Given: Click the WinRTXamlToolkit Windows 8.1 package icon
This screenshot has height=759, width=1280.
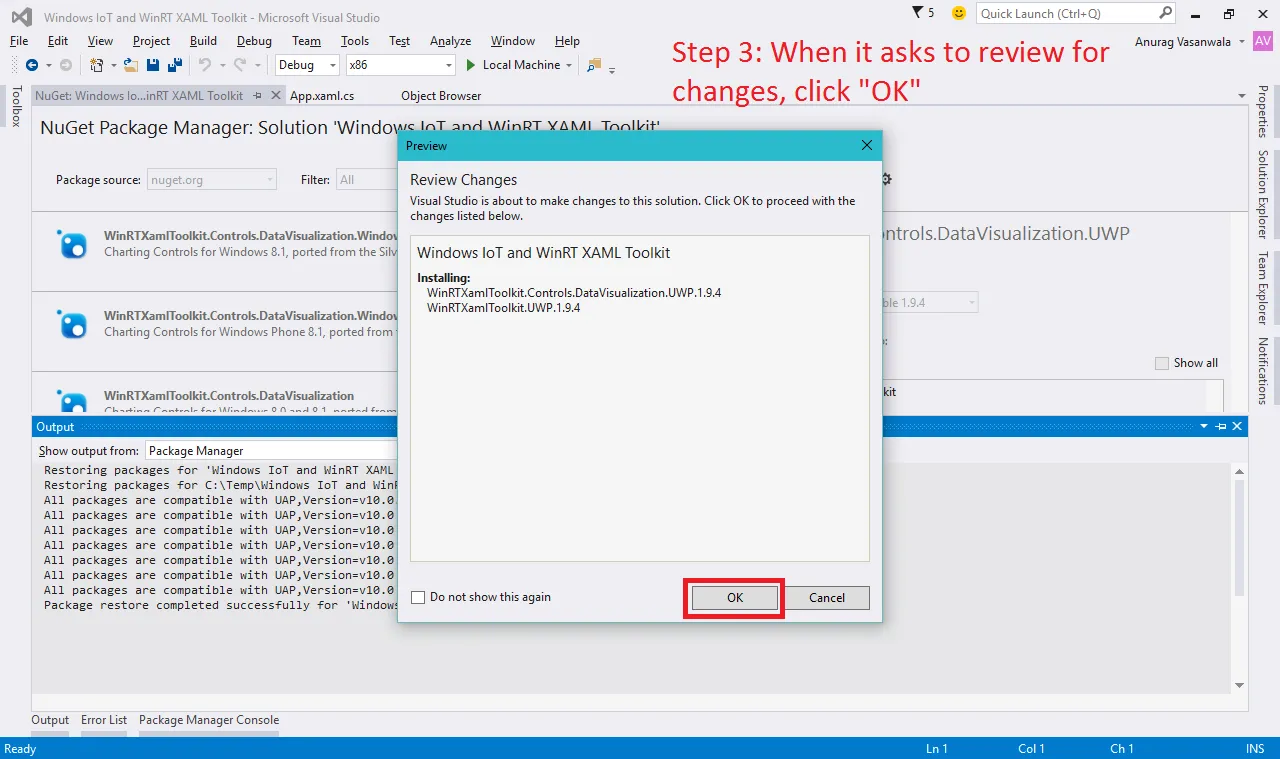Looking at the screenshot, I should point(73,244).
